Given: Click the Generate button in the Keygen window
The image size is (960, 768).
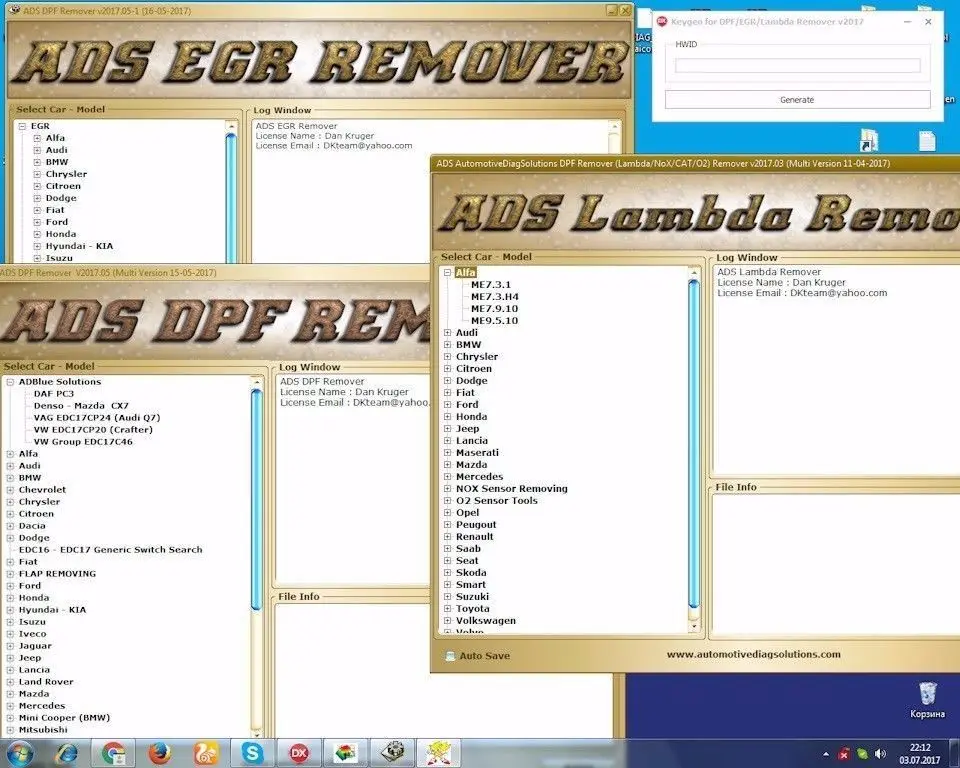Looking at the screenshot, I should 797,99.
